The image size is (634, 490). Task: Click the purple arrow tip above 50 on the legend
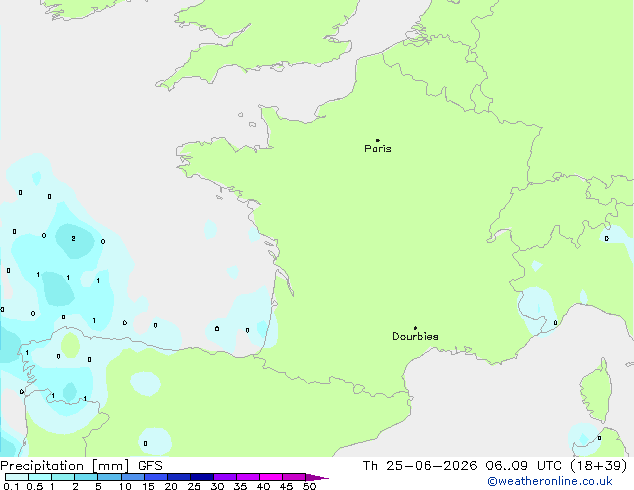317,477
